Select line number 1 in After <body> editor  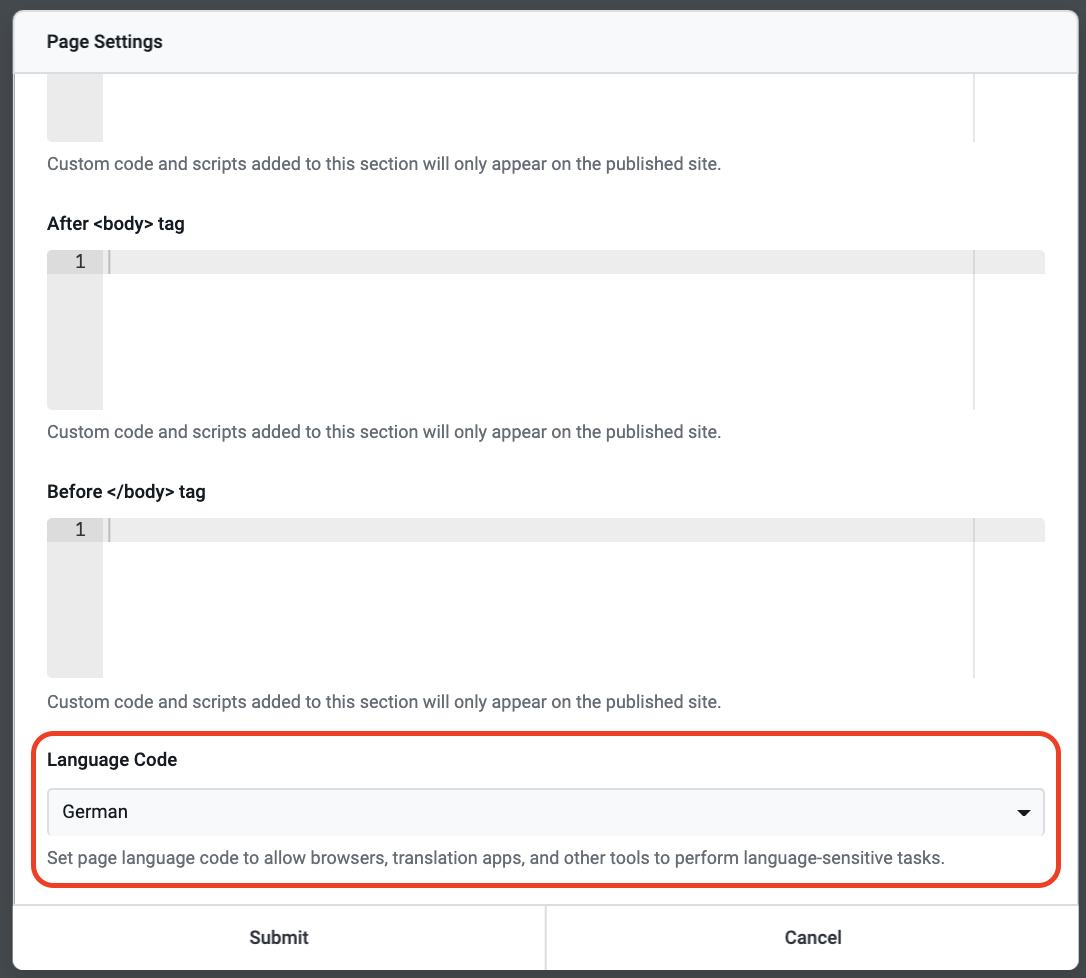point(80,262)
